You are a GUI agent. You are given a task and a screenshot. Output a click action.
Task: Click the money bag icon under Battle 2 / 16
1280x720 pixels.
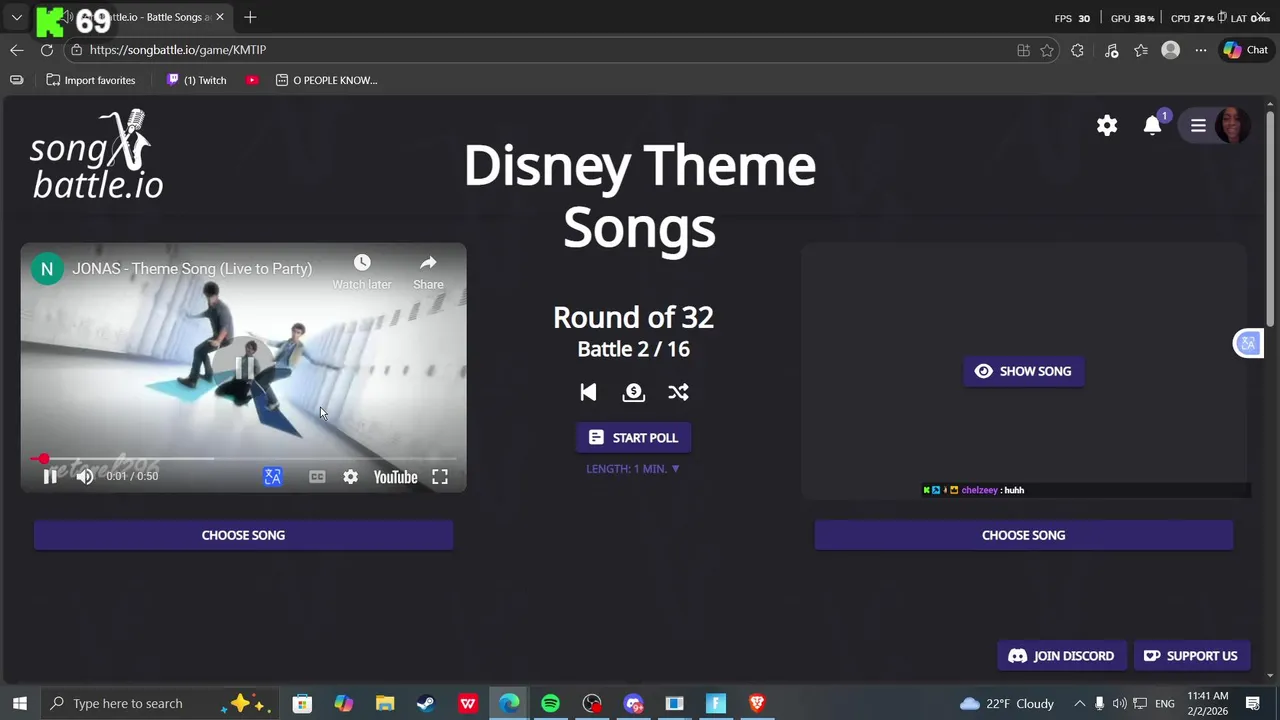point(633,393)
